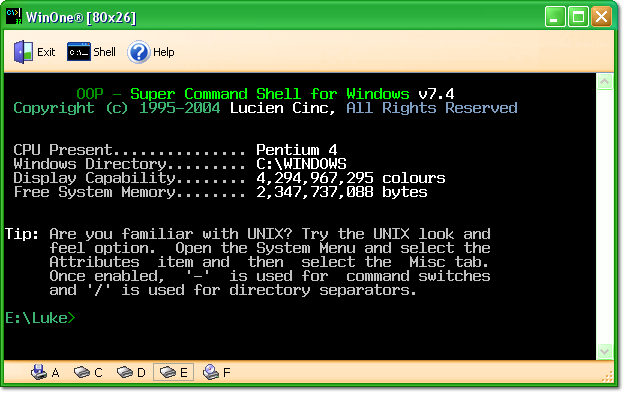This screenshot has width=625, height=394.
Task: Switch to floppy drive A
Action: coord(39,372)
